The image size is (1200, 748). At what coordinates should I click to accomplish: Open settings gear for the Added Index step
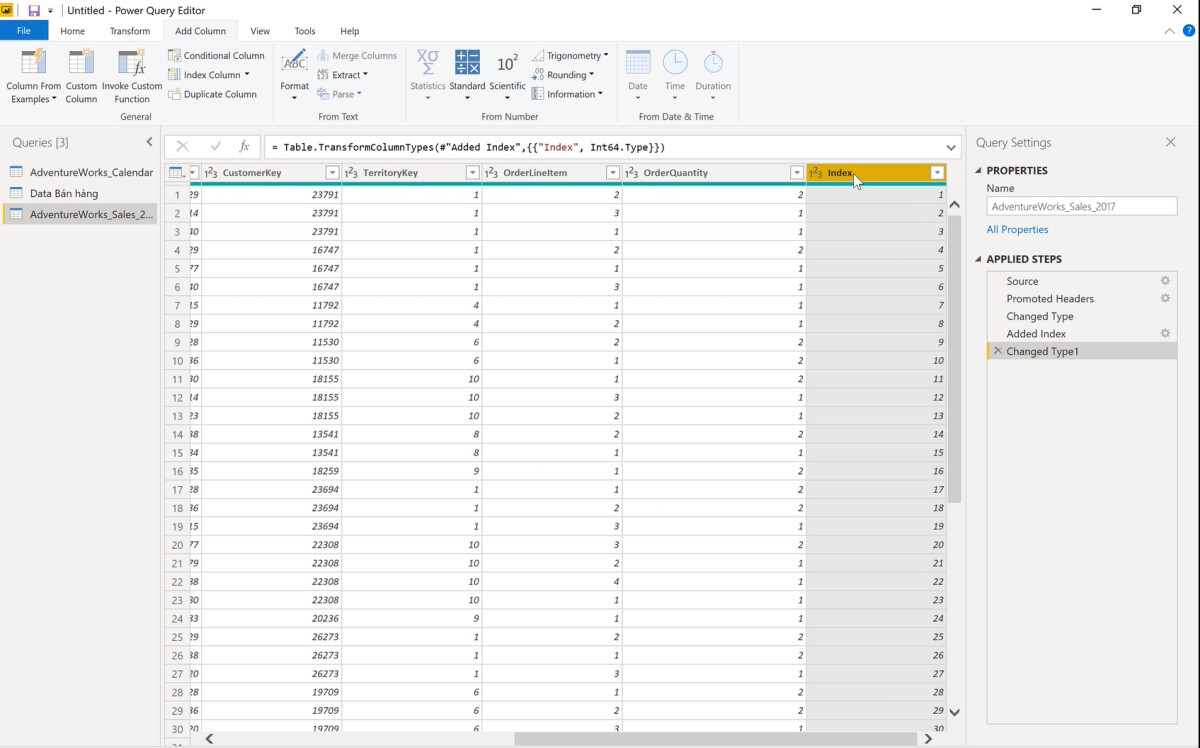1165,333
